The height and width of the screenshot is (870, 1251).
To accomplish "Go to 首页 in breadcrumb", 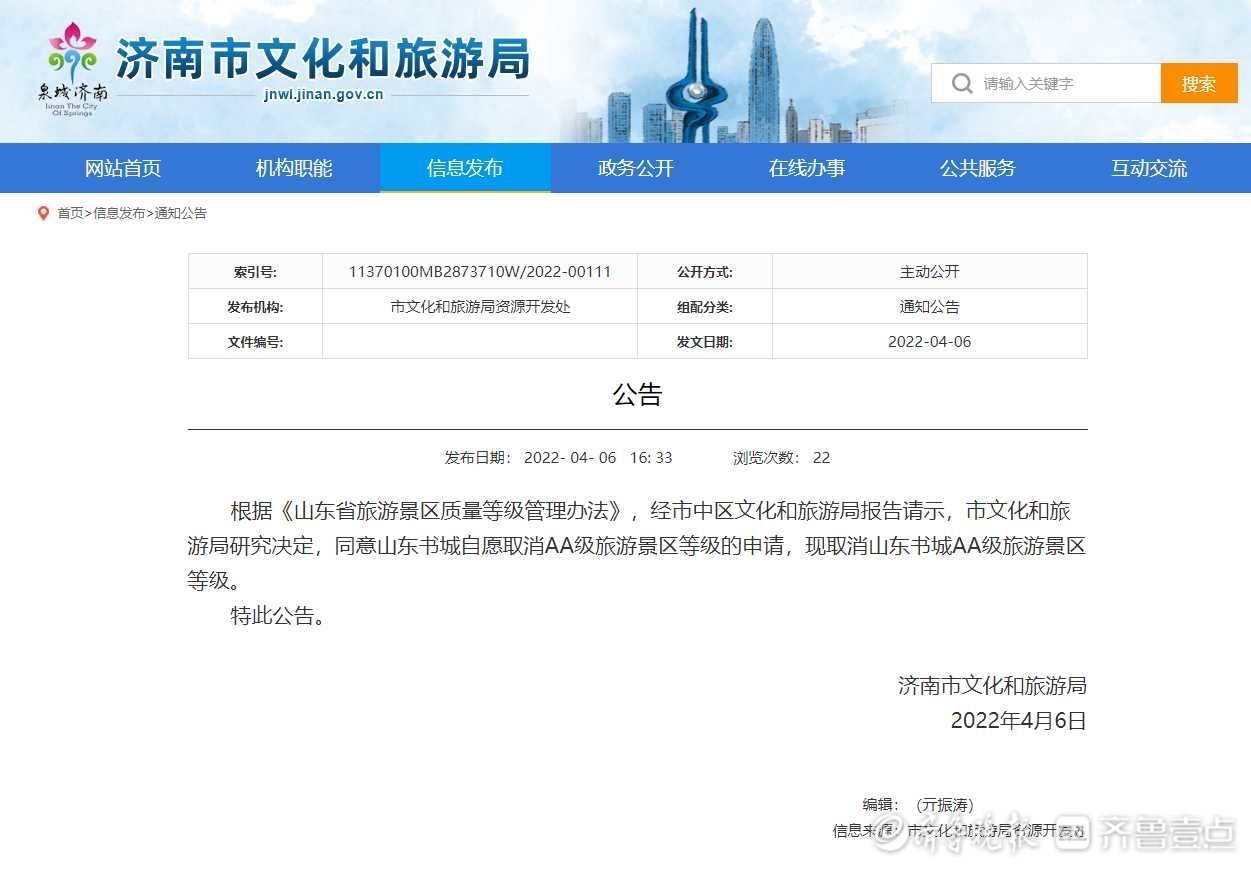I will (x=70, y=213).
